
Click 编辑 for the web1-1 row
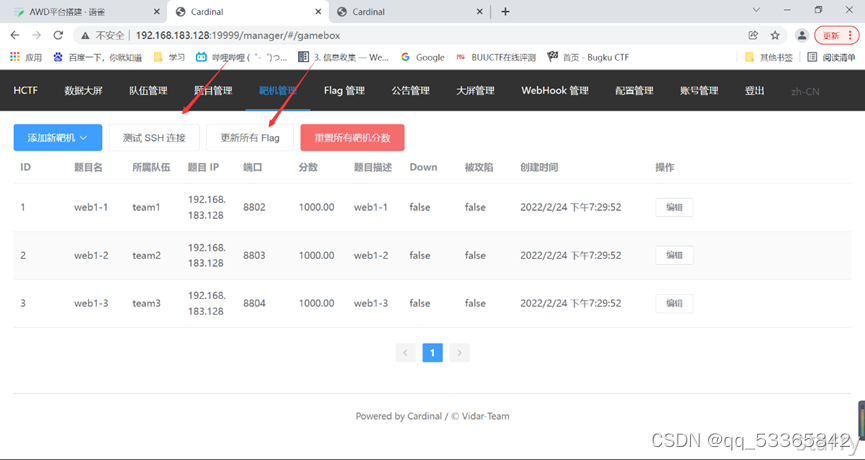(674, 207)
